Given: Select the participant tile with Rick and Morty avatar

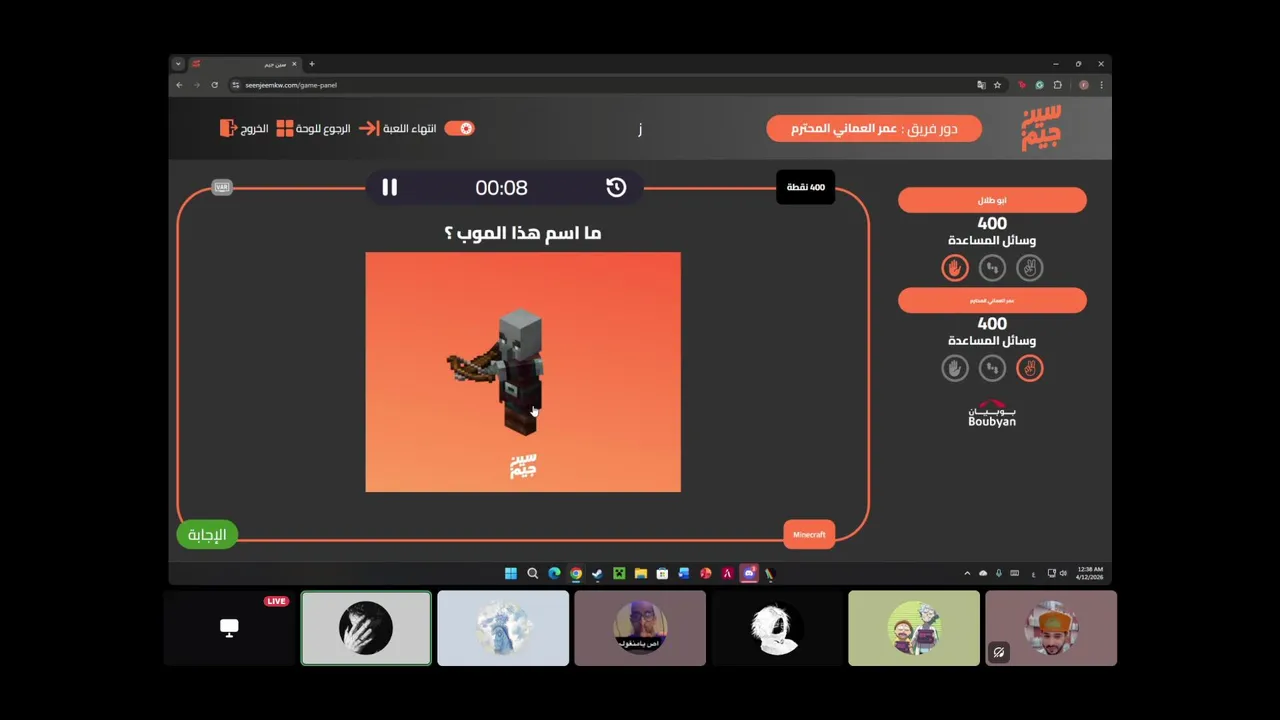Looking at the screenshot, I should click(914, 628).
